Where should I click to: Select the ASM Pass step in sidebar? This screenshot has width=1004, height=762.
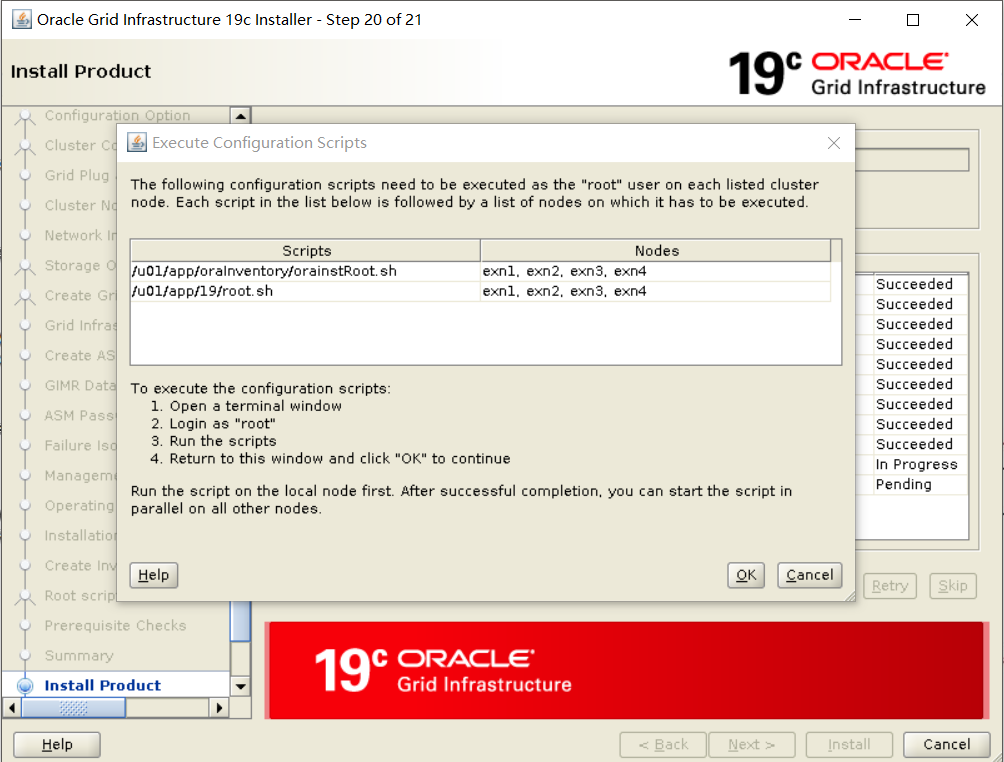pos(80,416)
